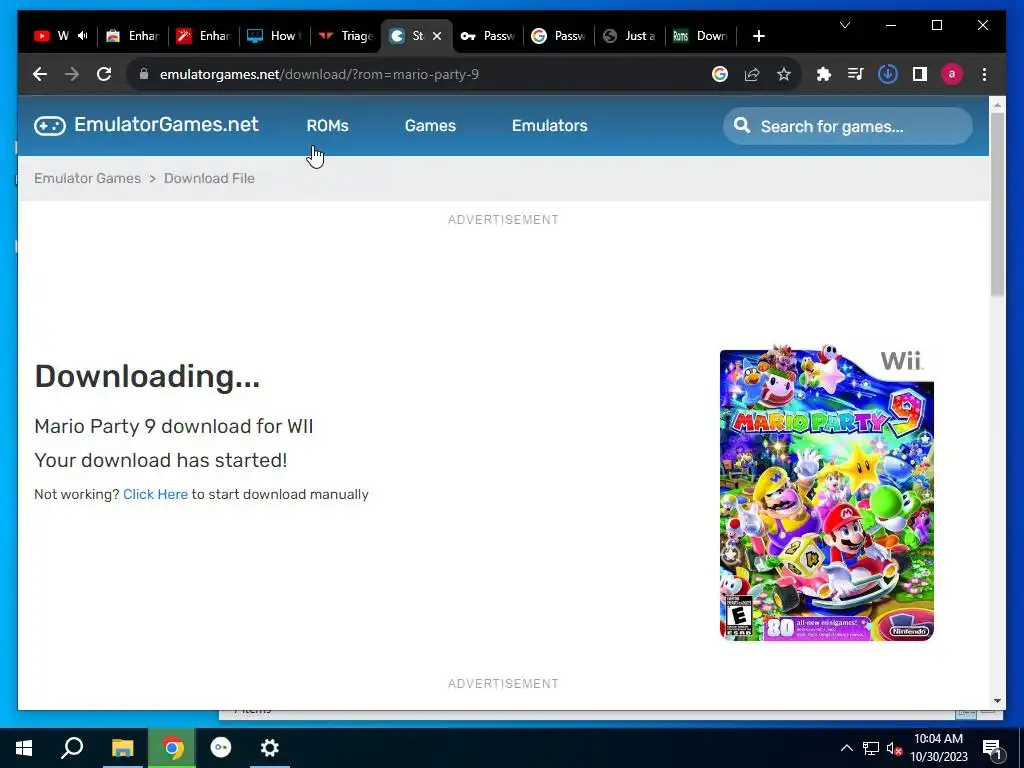Image resolution: width=1024 pixels, height=768 pixels.
Task: Click Chrome icon in taskbar
Action: pyautogui.click(x=172, y=748)
